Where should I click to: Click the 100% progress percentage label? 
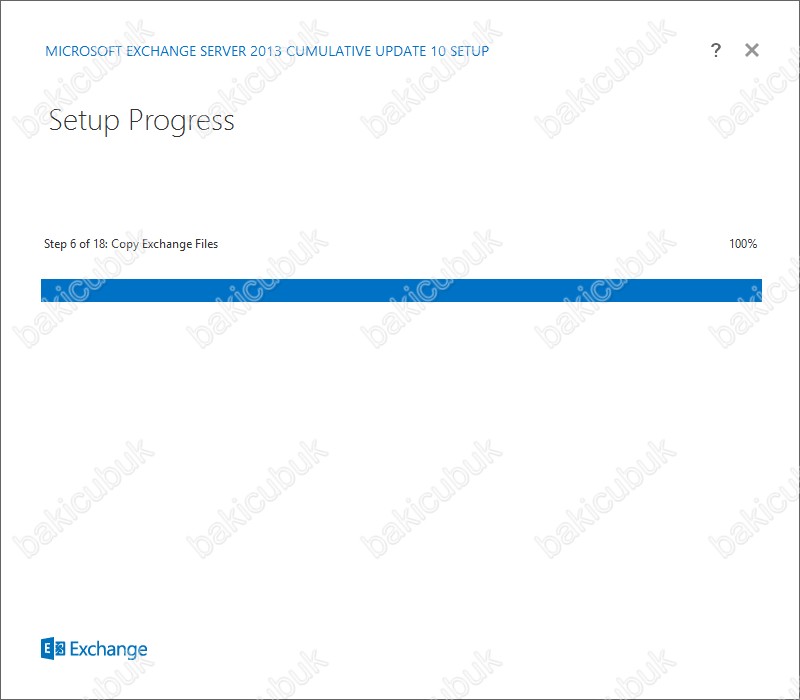[x=743, y=244]
